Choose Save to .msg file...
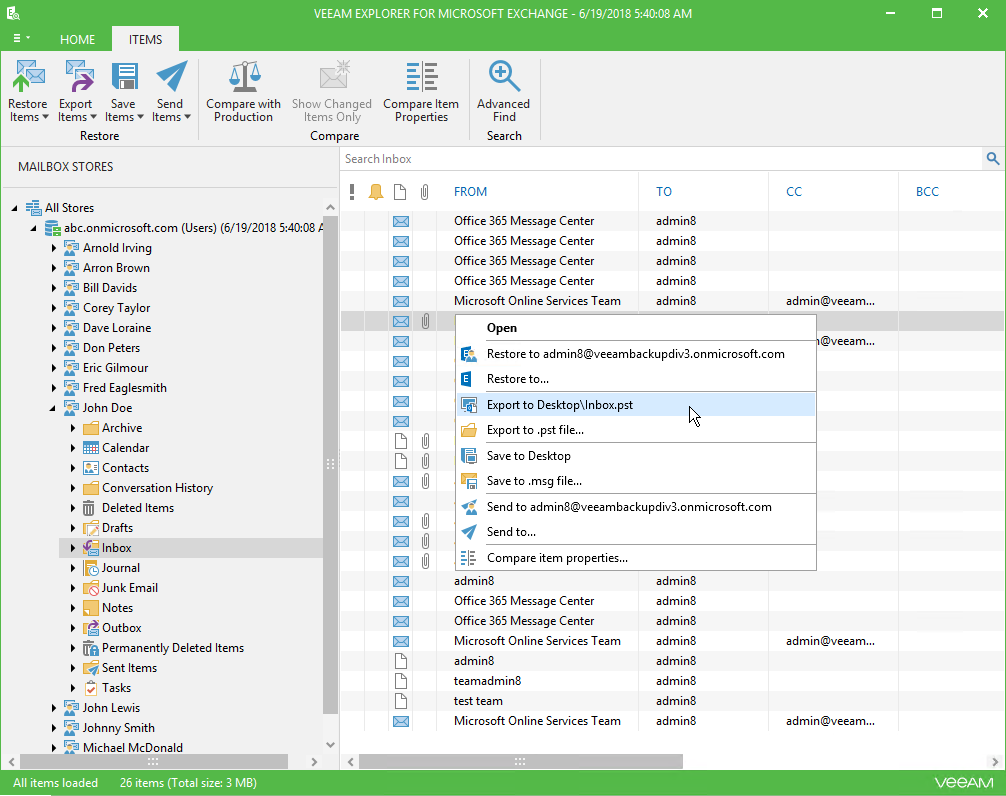1006x796 pixels. (x=636, y=481)
